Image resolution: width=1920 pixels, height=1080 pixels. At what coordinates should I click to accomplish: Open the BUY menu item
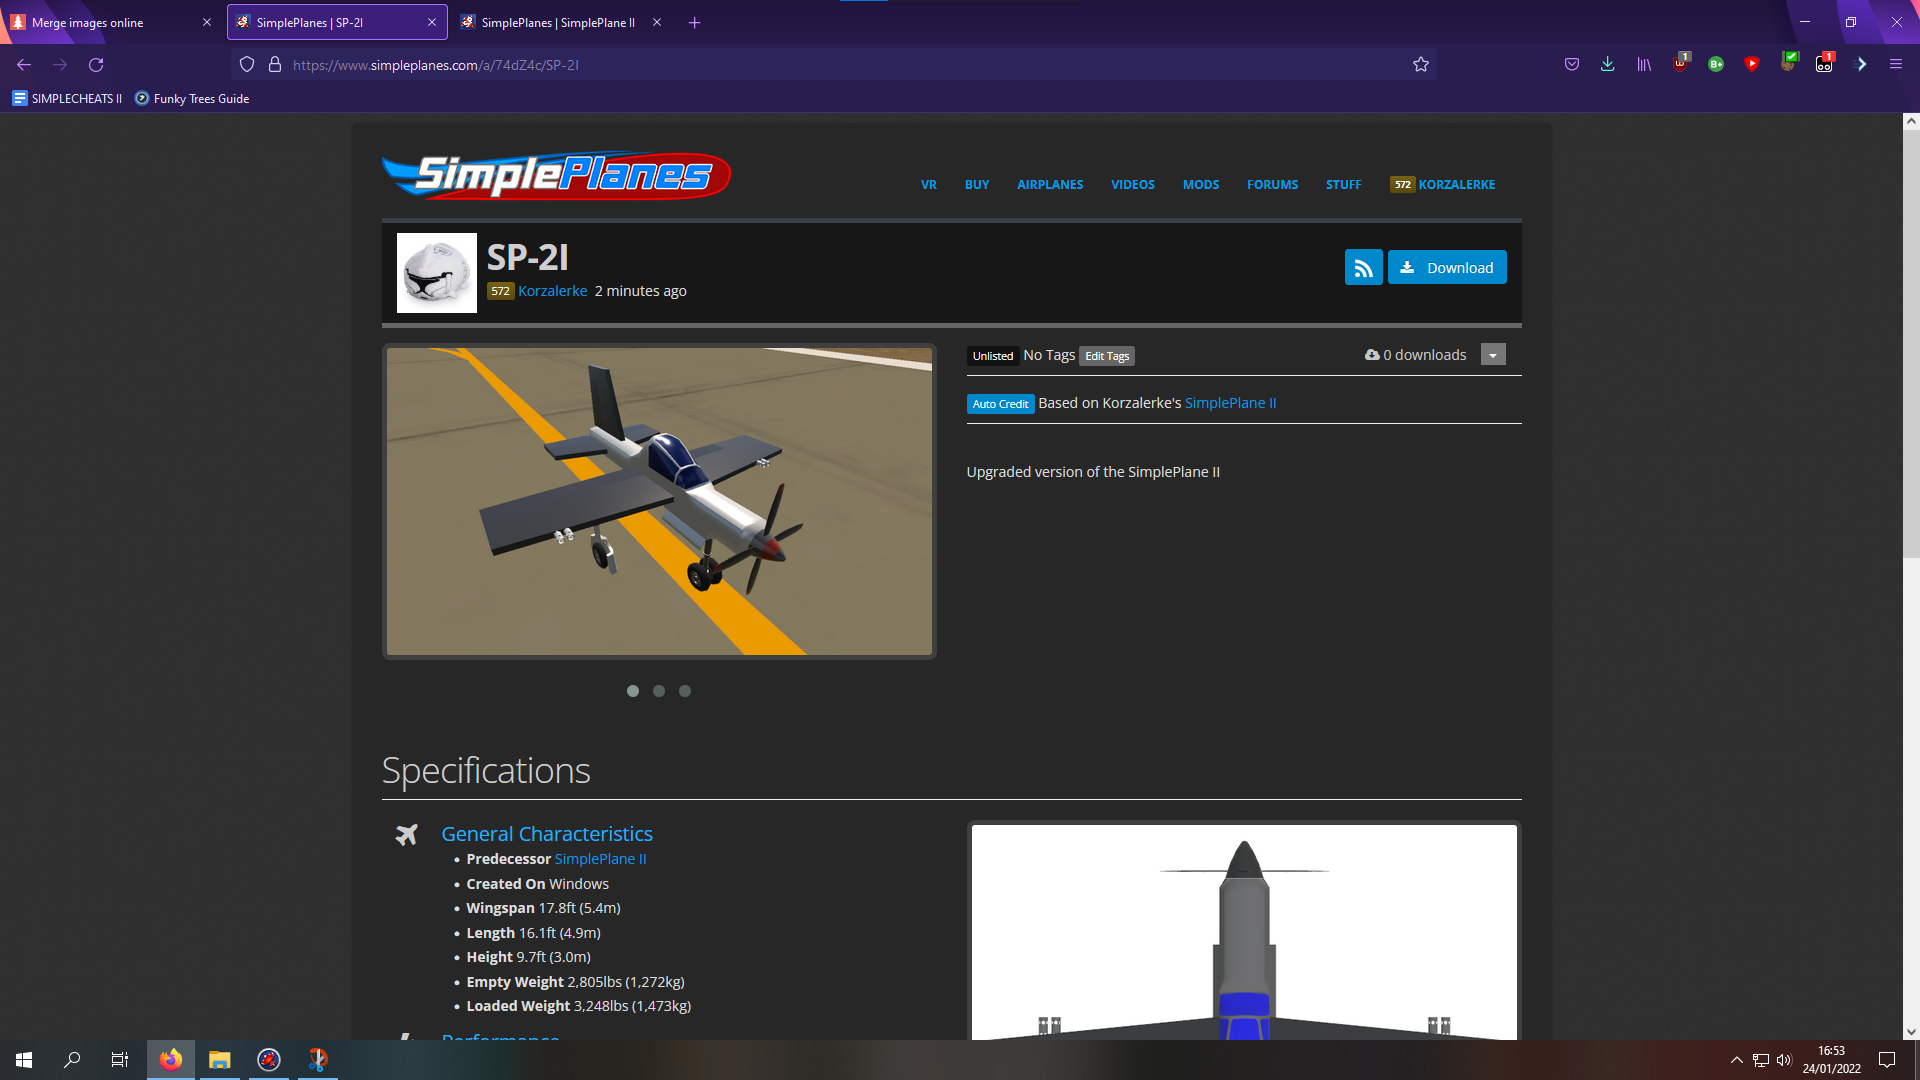977,185
